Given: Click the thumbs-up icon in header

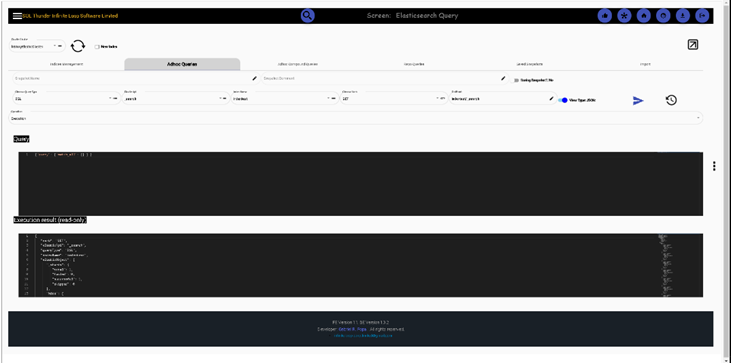Looking at the screenshot, I should (x=605, y=16).
